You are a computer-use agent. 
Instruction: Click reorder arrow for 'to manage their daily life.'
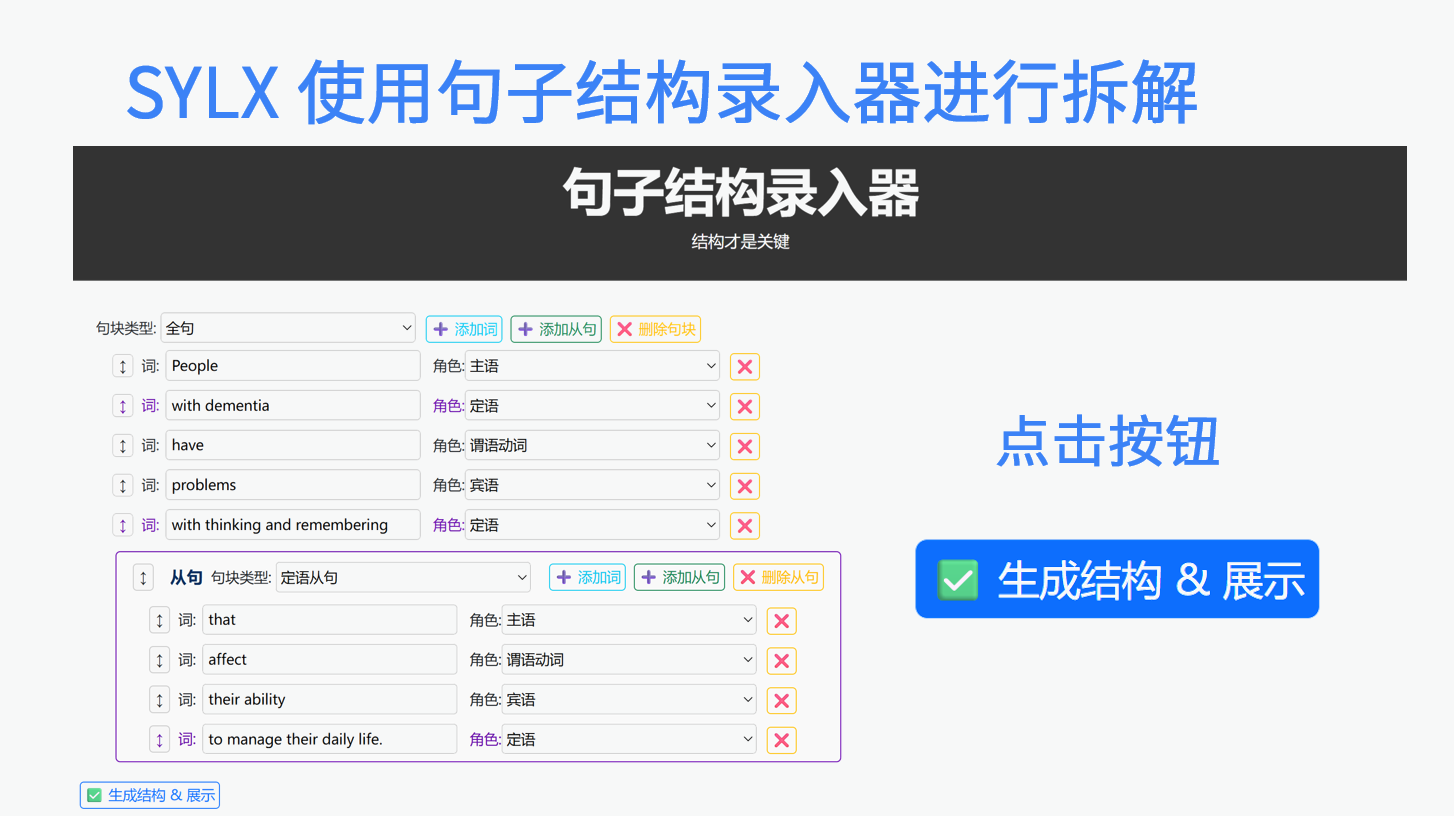click(x=160, y=740)
